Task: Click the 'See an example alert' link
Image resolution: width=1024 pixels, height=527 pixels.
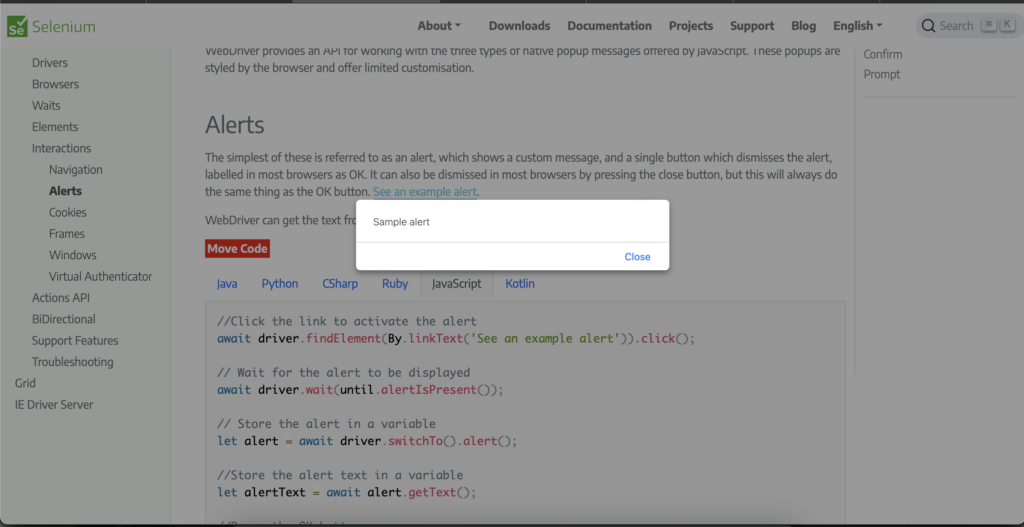Action: pos(424,192)
